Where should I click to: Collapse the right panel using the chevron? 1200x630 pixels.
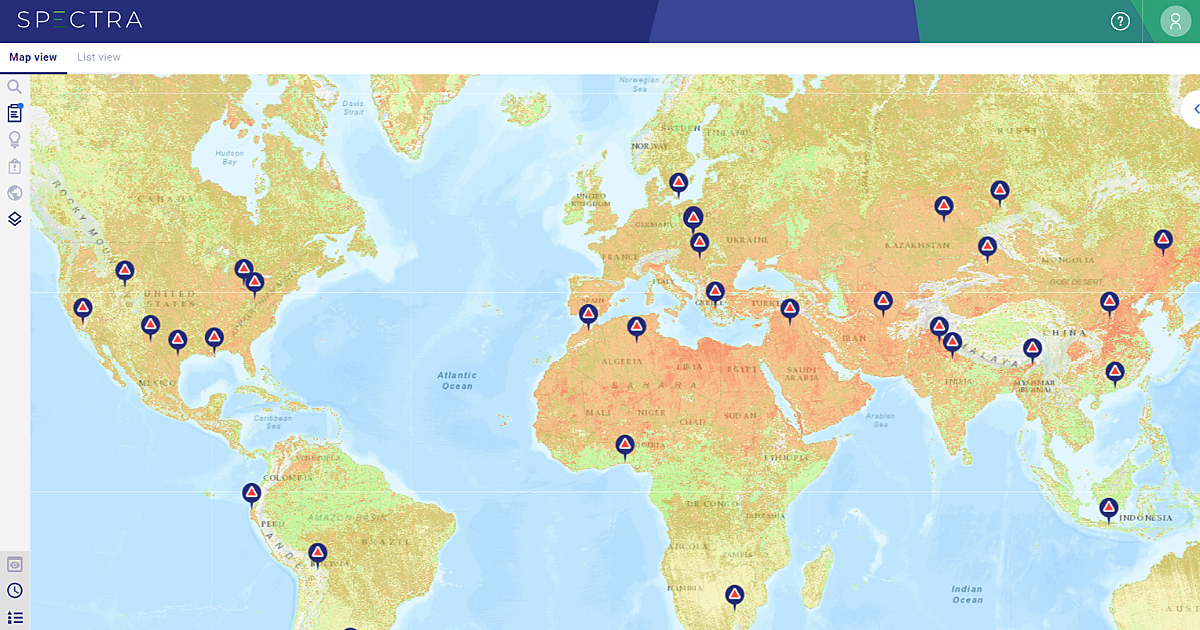point(1196,110)
